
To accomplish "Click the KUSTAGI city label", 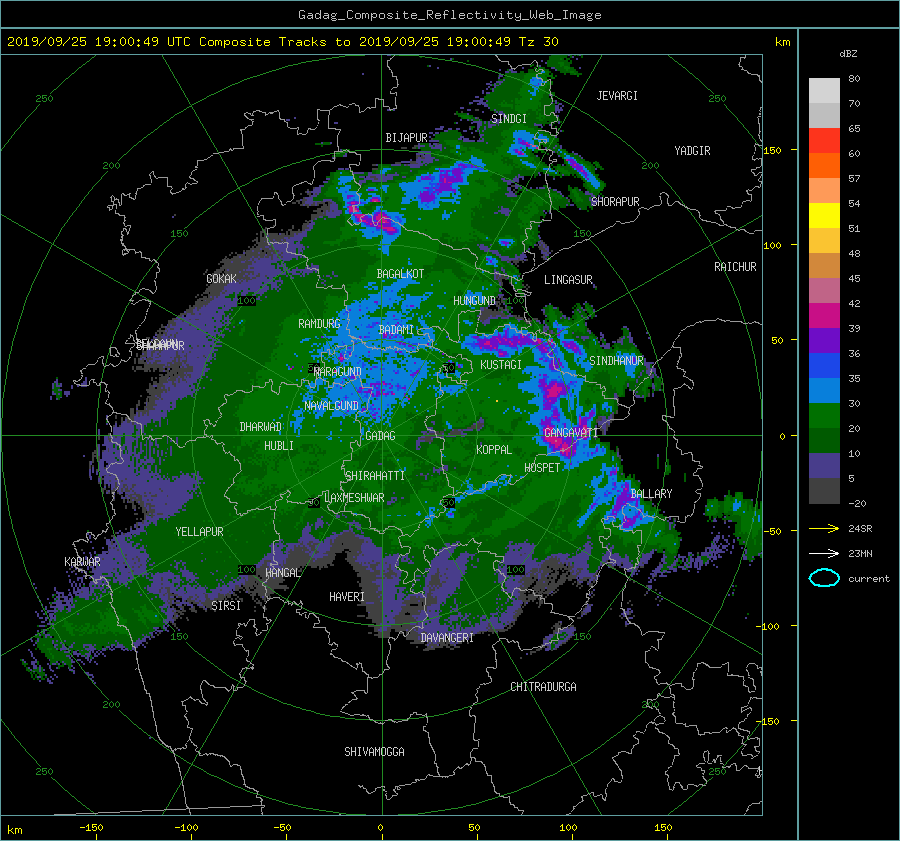I will pos(501,365).
